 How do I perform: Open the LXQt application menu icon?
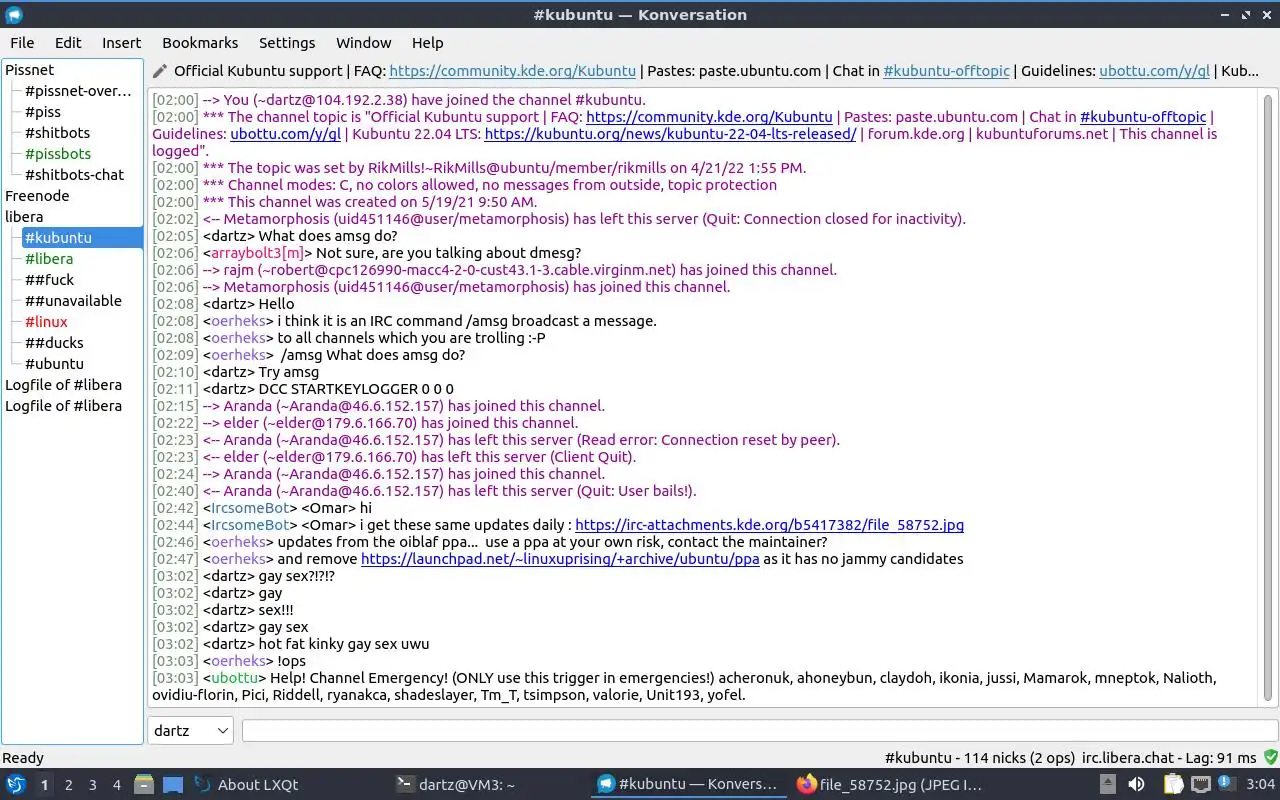pyautogui.click(x=16, y=784)
